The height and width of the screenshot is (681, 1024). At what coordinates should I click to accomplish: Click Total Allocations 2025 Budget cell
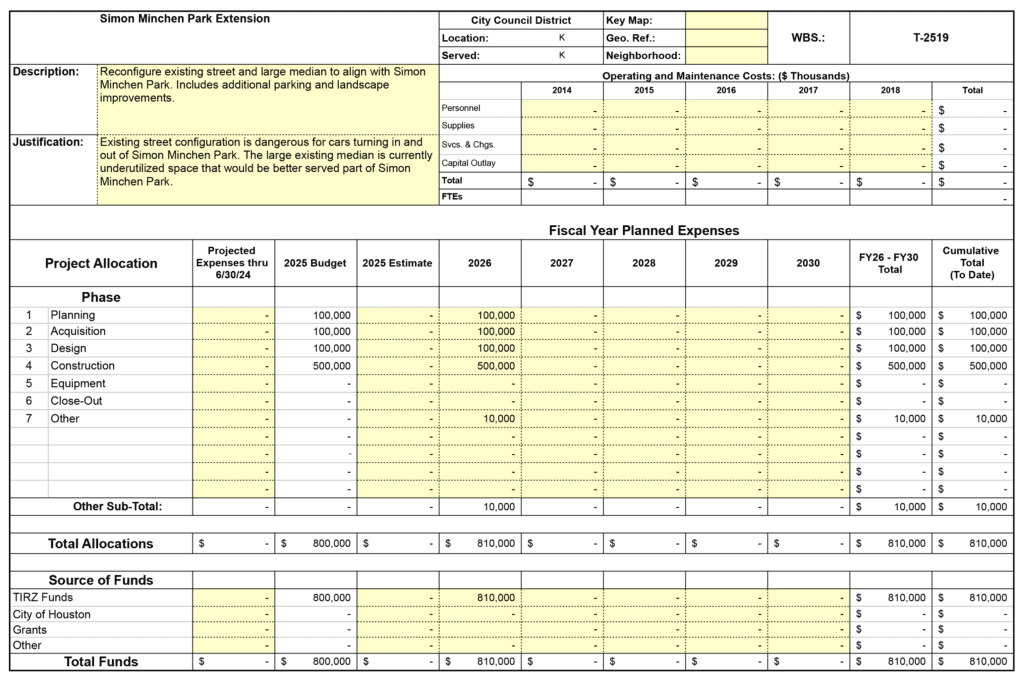coord(315,544)
